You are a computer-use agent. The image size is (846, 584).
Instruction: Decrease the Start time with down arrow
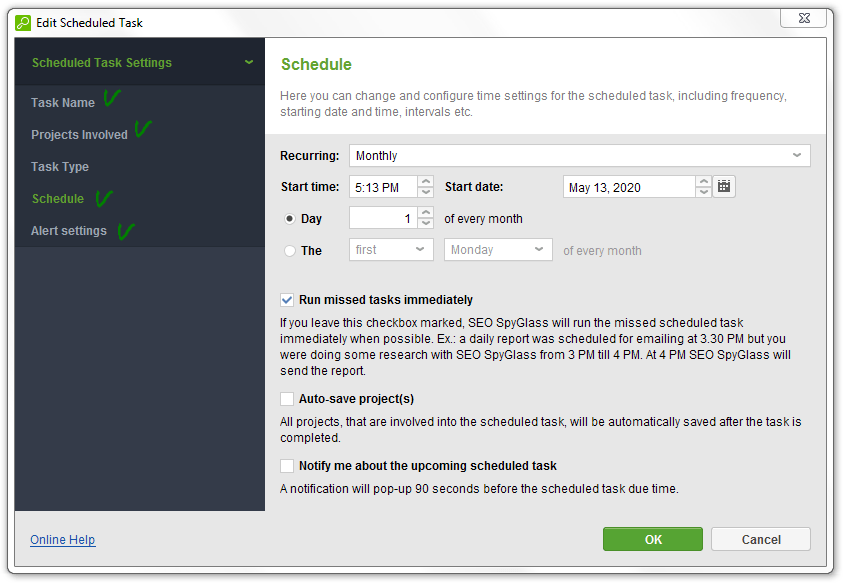pyautogui.click(x=426, y=192)
